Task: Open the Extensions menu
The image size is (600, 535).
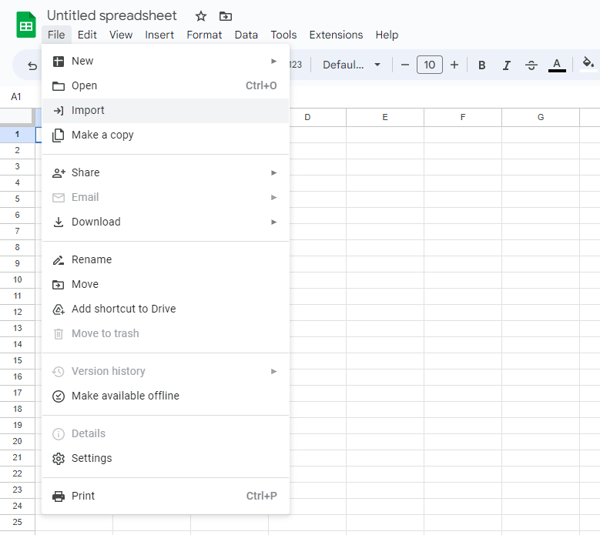Action: (336, 35)
